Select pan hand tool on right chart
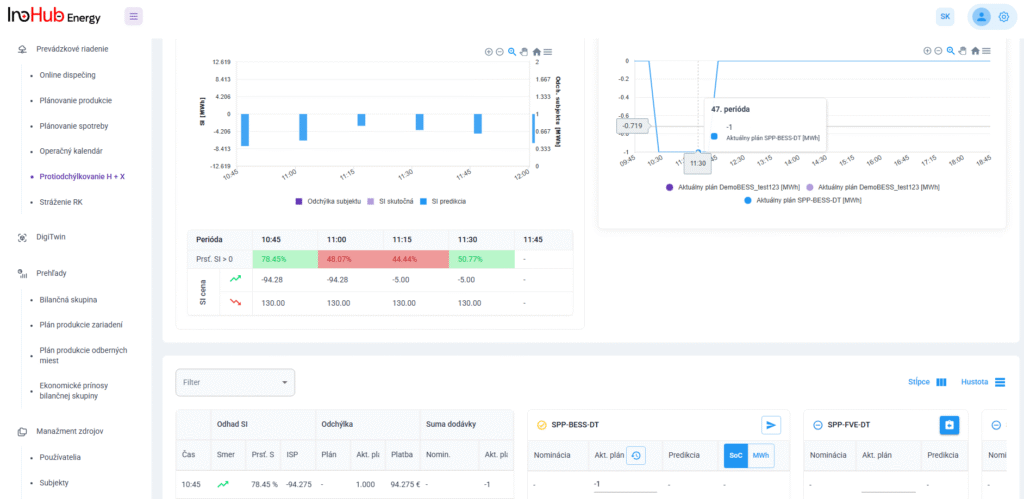 pos(962,51)
